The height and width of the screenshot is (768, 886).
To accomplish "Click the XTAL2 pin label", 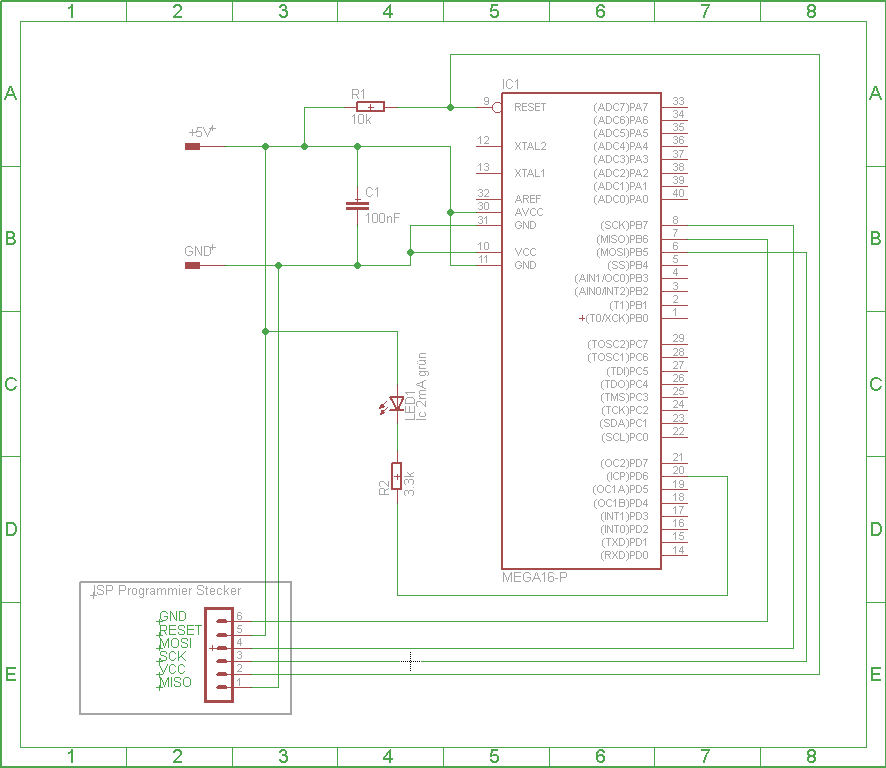I will click(x=530, y=146).
